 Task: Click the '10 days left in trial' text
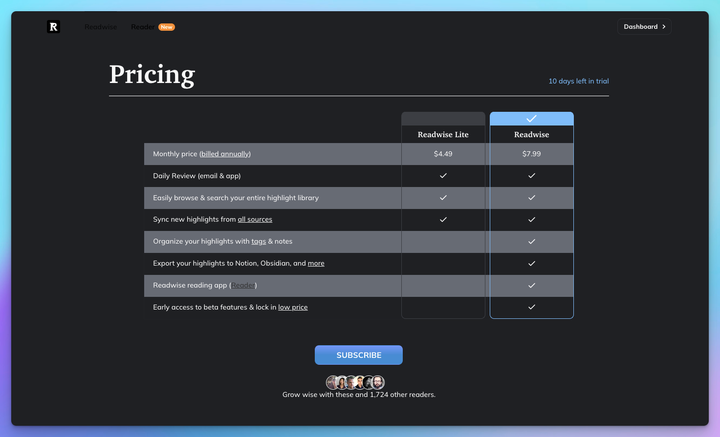point(578,81)
